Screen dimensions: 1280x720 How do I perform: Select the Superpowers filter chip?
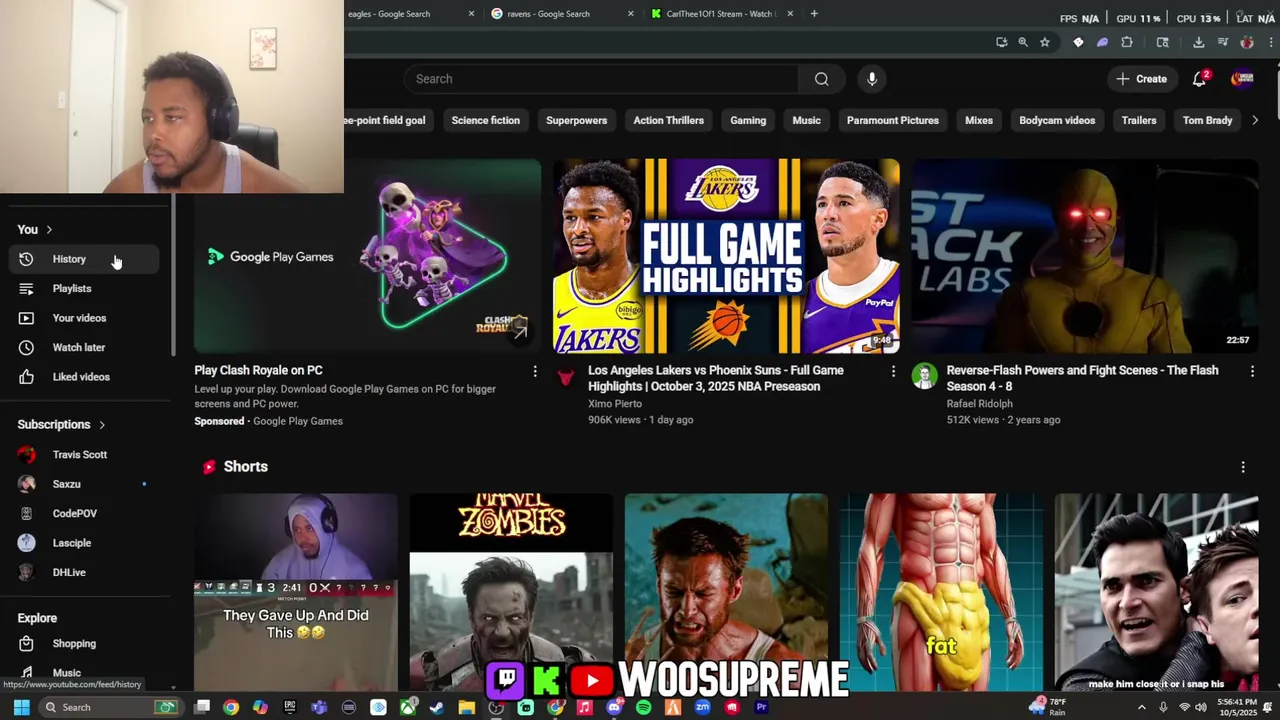point(576,120)
